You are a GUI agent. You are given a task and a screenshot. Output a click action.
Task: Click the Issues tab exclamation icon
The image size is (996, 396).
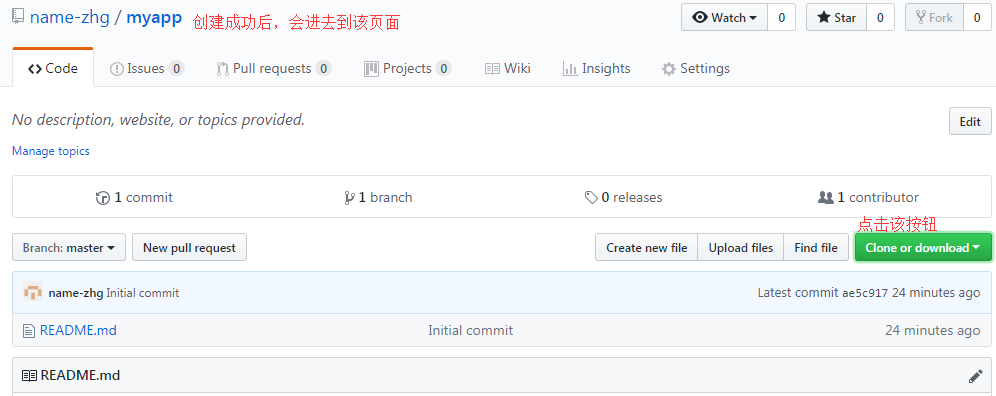(117, 69)
